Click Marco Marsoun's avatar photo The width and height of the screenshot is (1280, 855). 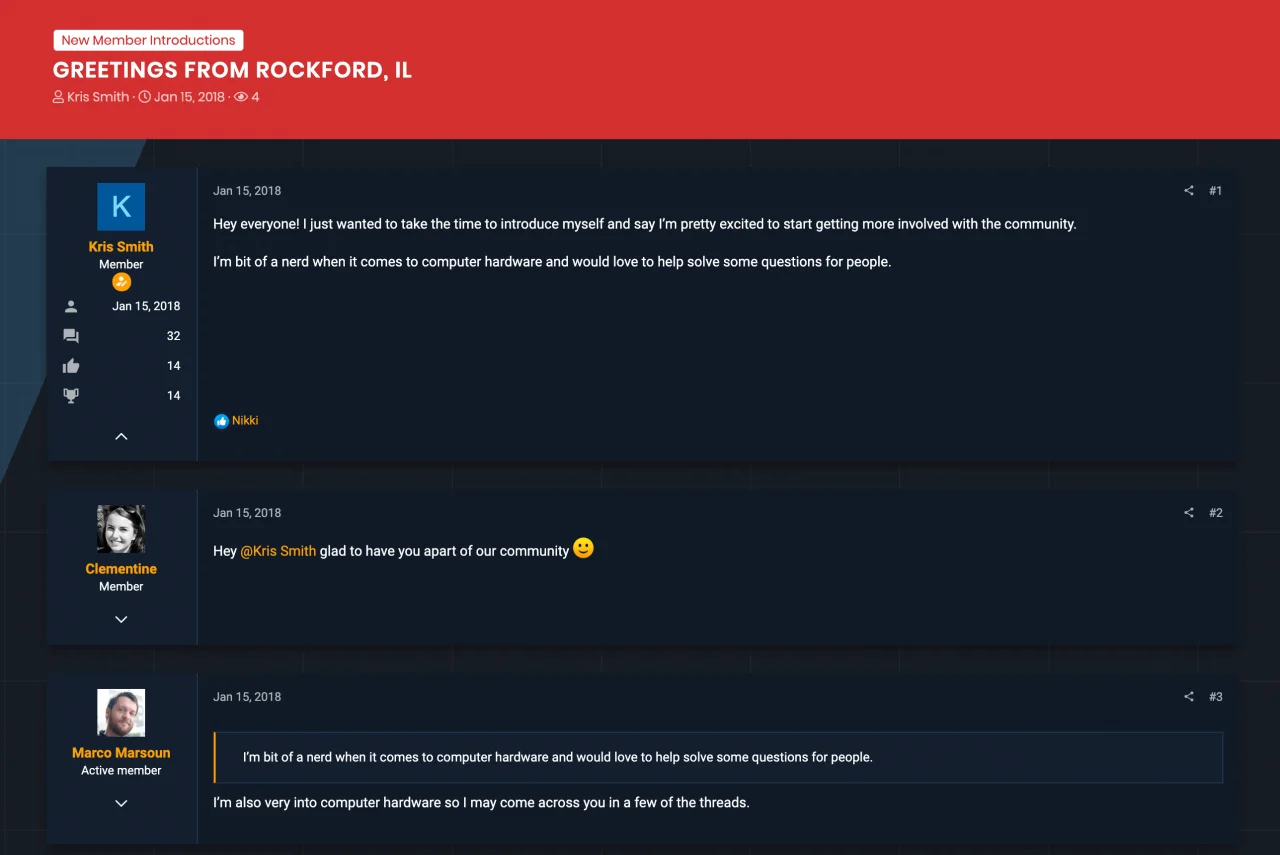tap(121, 713)
